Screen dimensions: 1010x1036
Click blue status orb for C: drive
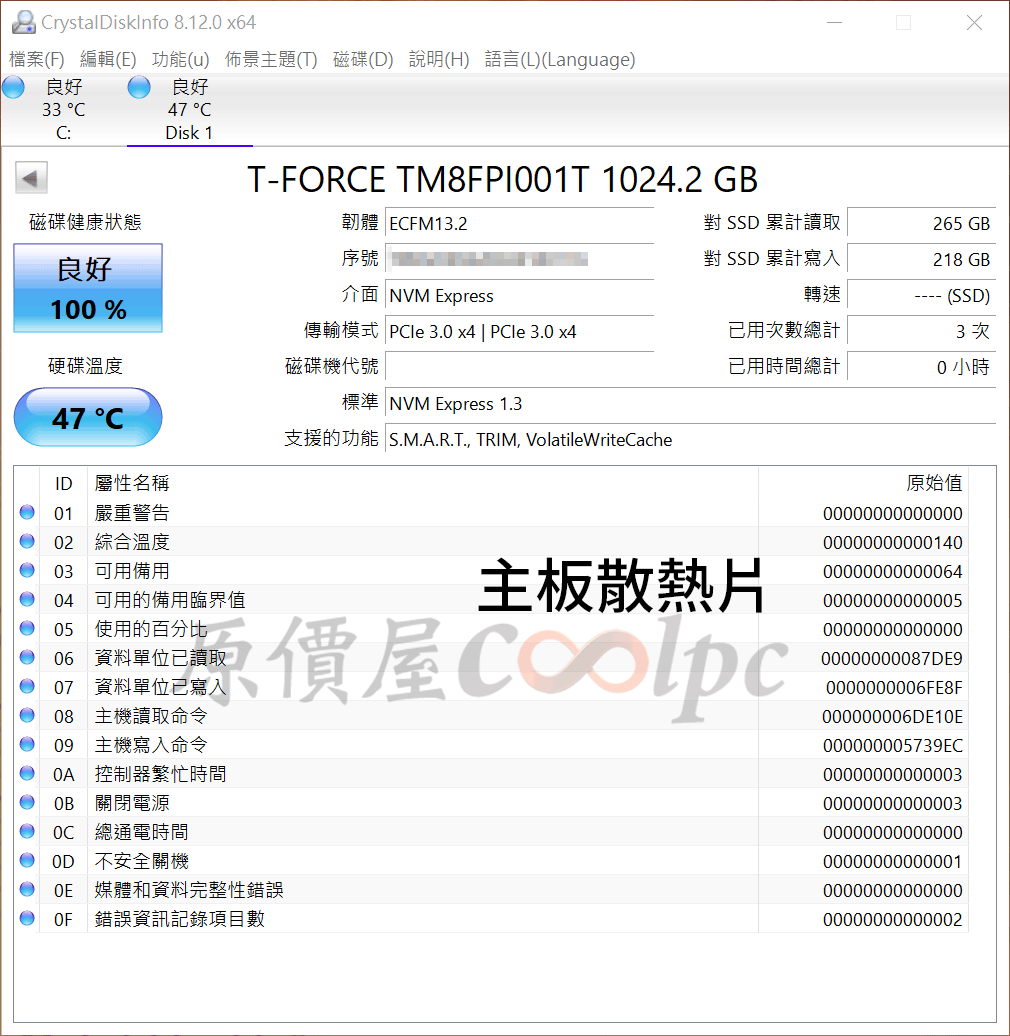point(13,87)
